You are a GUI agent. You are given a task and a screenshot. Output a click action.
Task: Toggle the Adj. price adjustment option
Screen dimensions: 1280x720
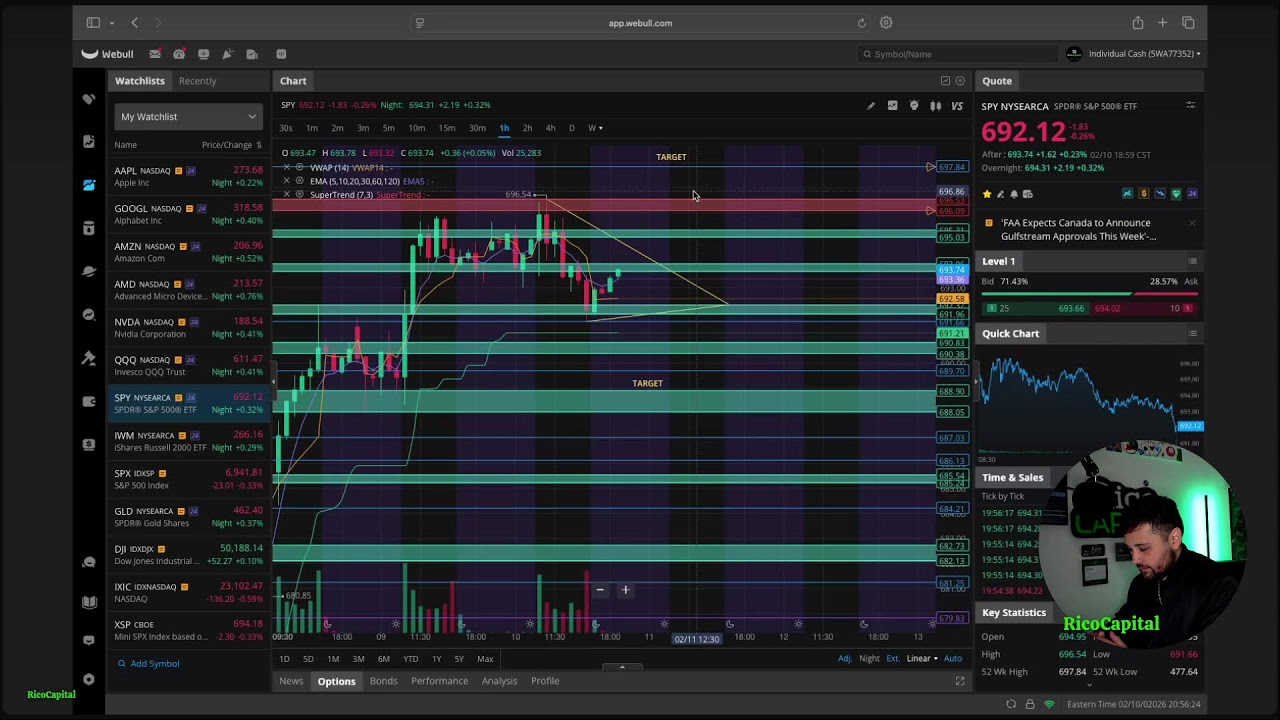[845, 659]
